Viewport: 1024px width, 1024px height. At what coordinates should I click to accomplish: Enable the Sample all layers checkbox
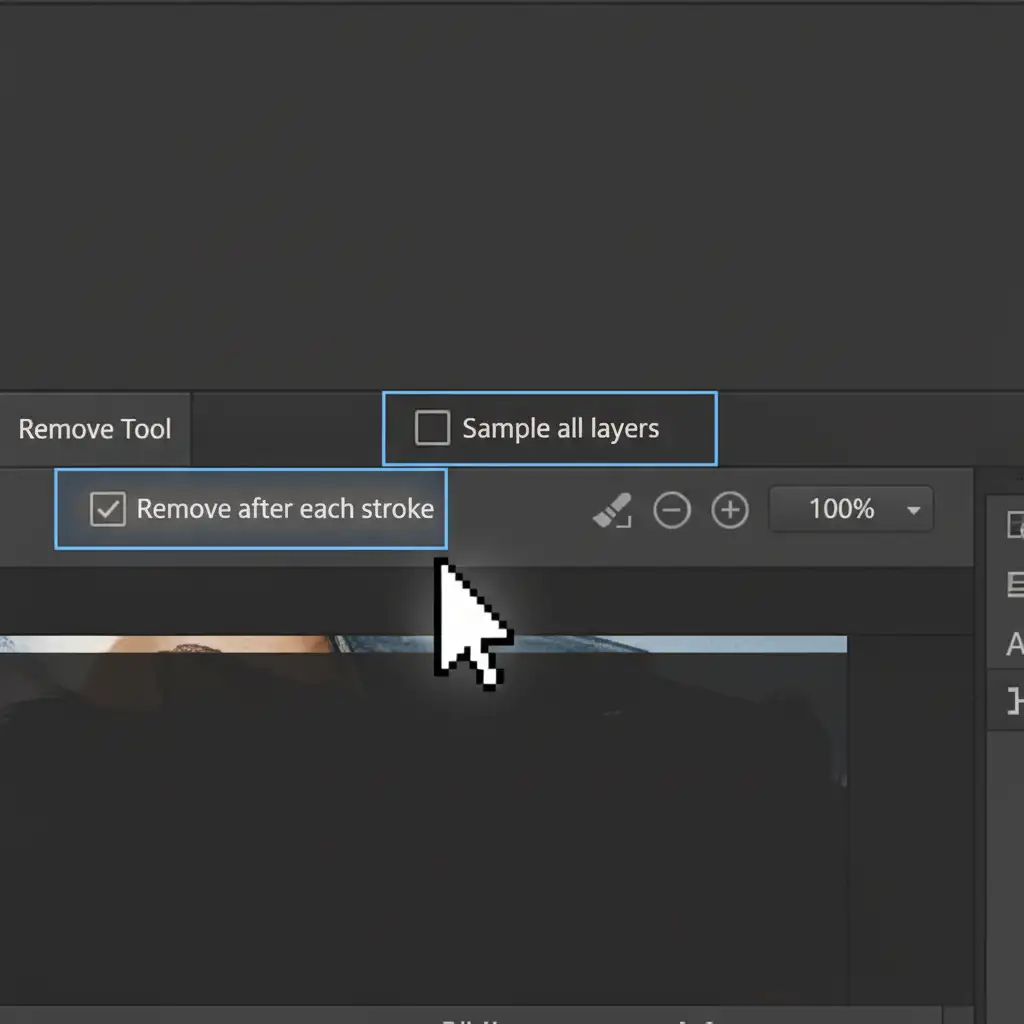coord(432,429)
